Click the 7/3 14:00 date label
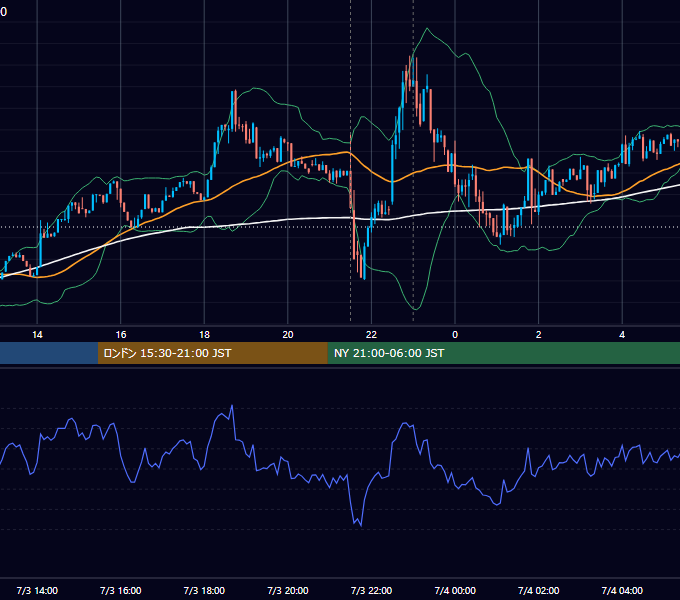The image size is (680, 600). click(37, 590)
